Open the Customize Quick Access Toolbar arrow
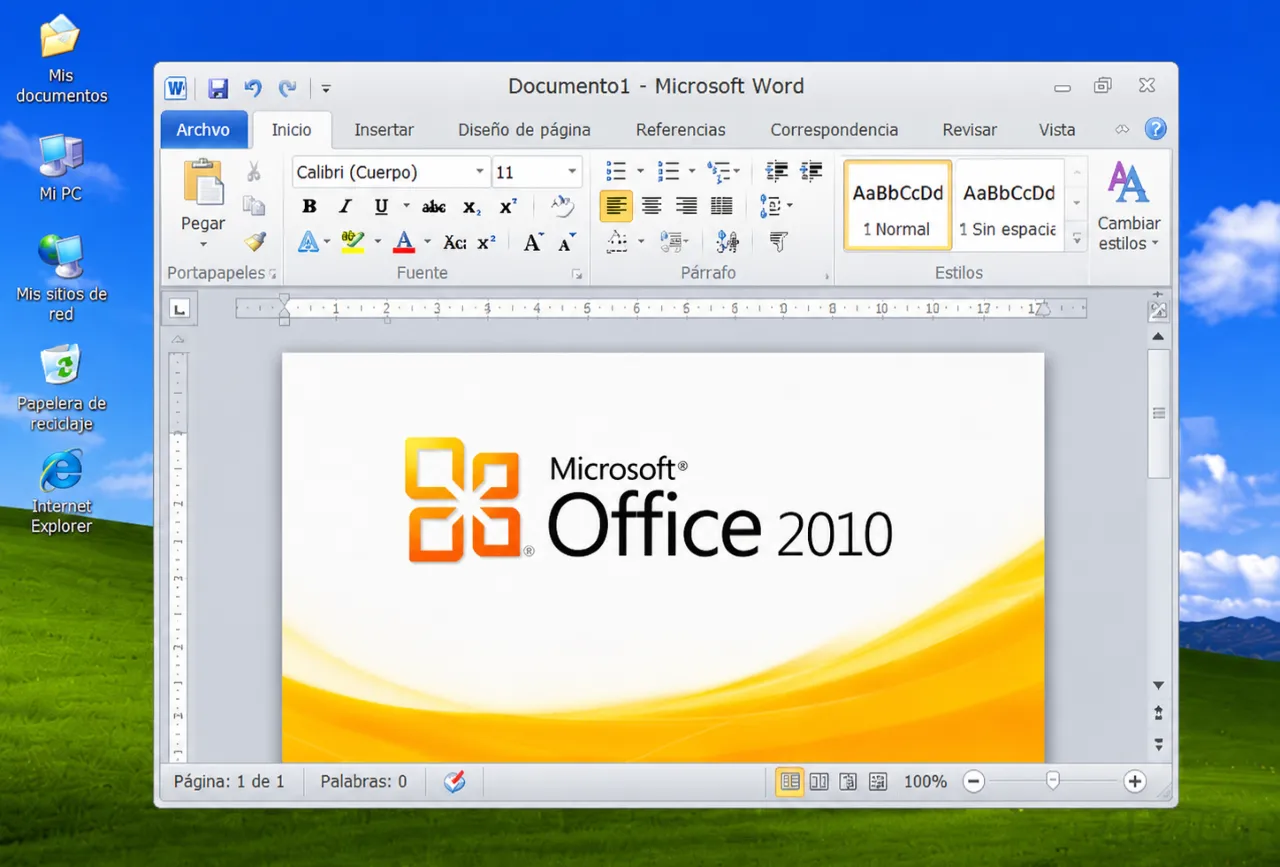The height and width of the screenshot is (867, 1280). 326,88
